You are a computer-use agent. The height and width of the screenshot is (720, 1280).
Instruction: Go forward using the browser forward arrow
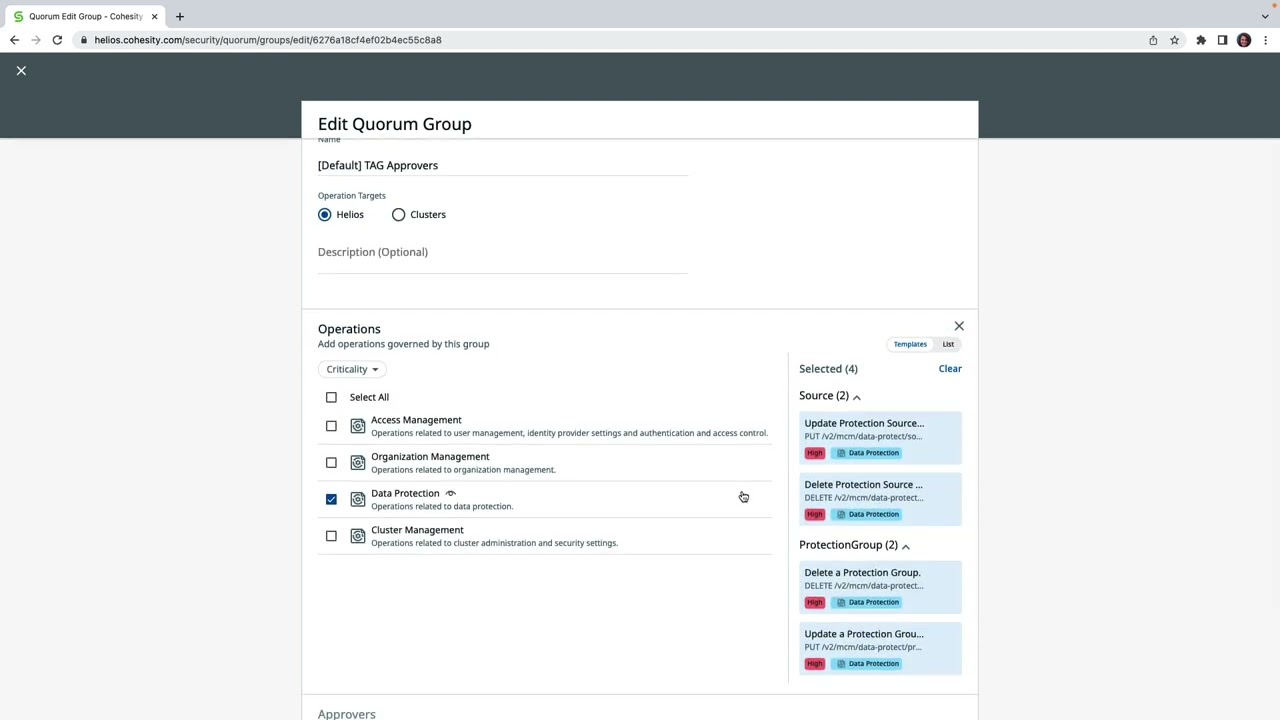click(36, 40)
